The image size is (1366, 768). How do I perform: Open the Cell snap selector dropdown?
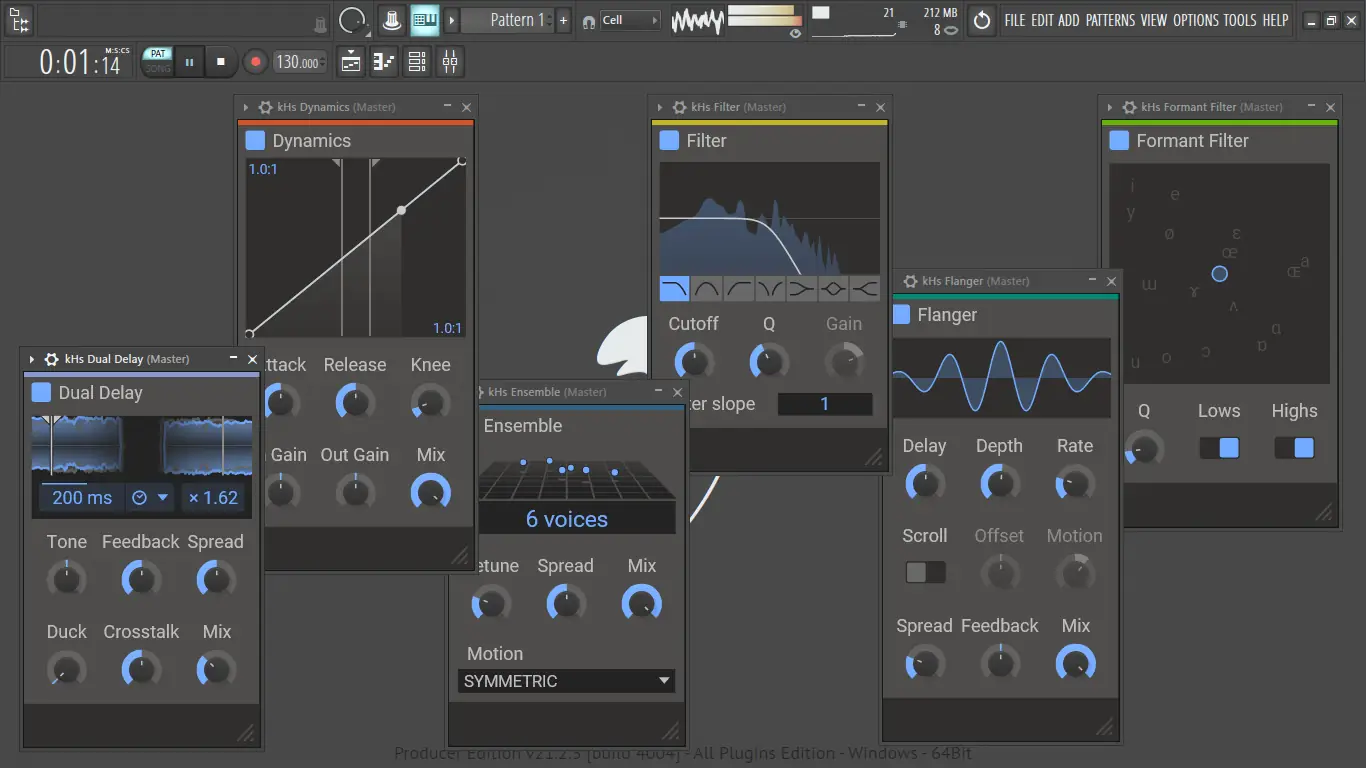click(630, 20)
